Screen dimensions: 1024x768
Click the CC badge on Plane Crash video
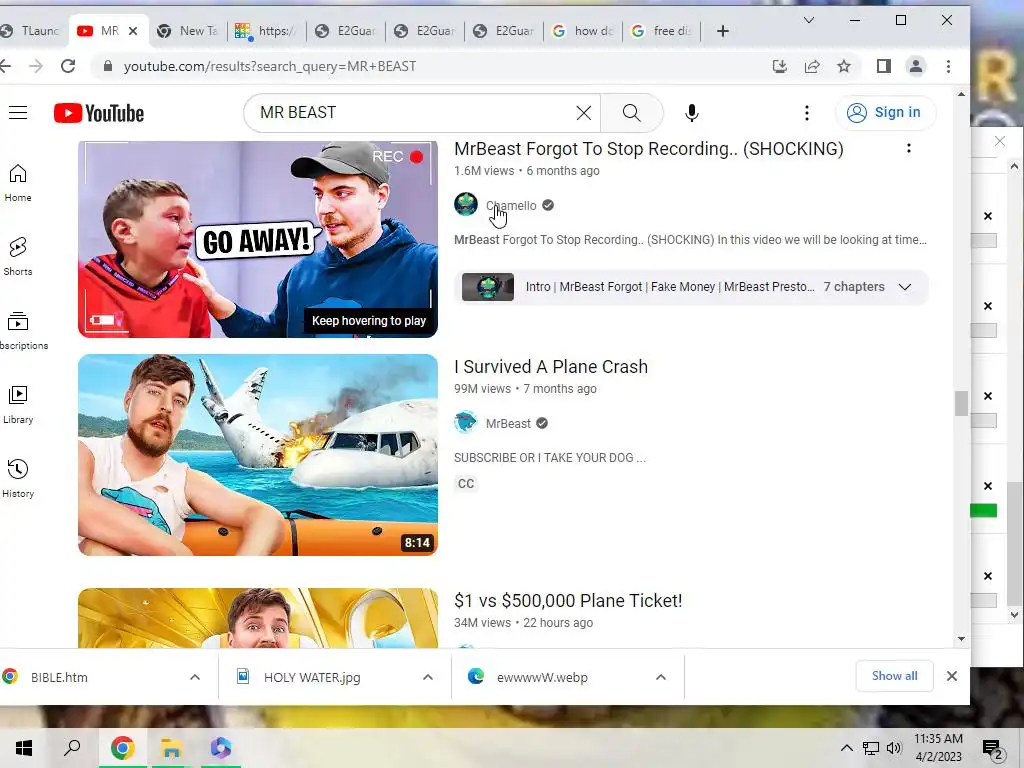tap(466, 484)
